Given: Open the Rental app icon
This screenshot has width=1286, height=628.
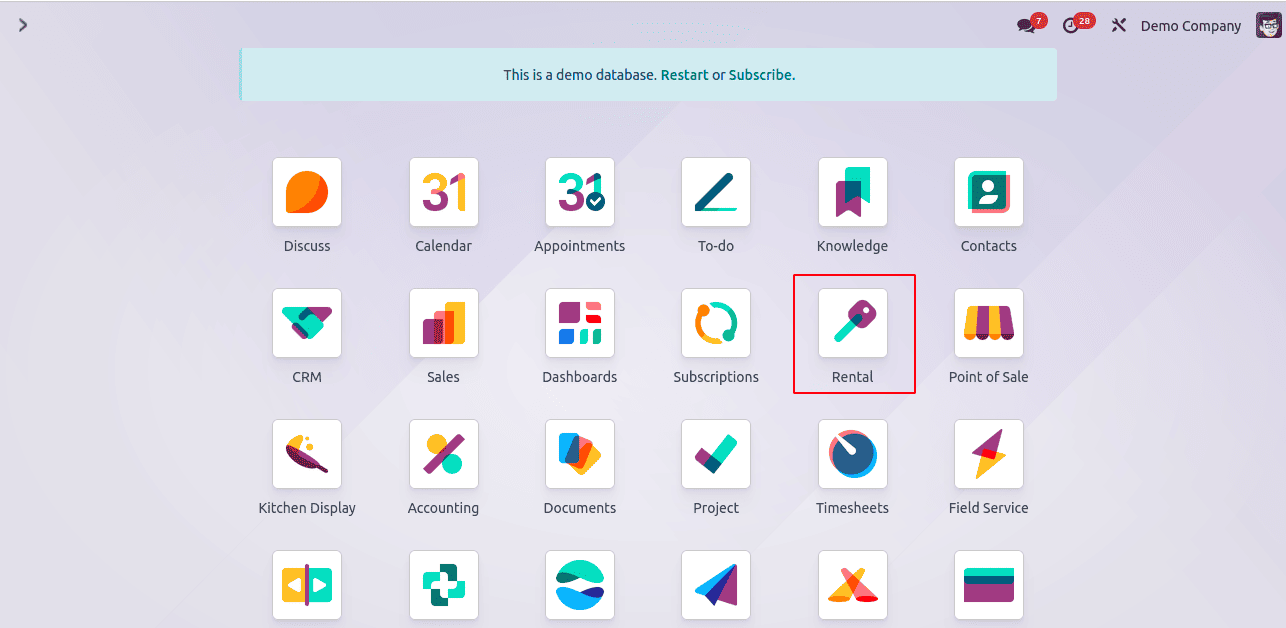Looking at the screenshot, I should click(x=852, y=323).
